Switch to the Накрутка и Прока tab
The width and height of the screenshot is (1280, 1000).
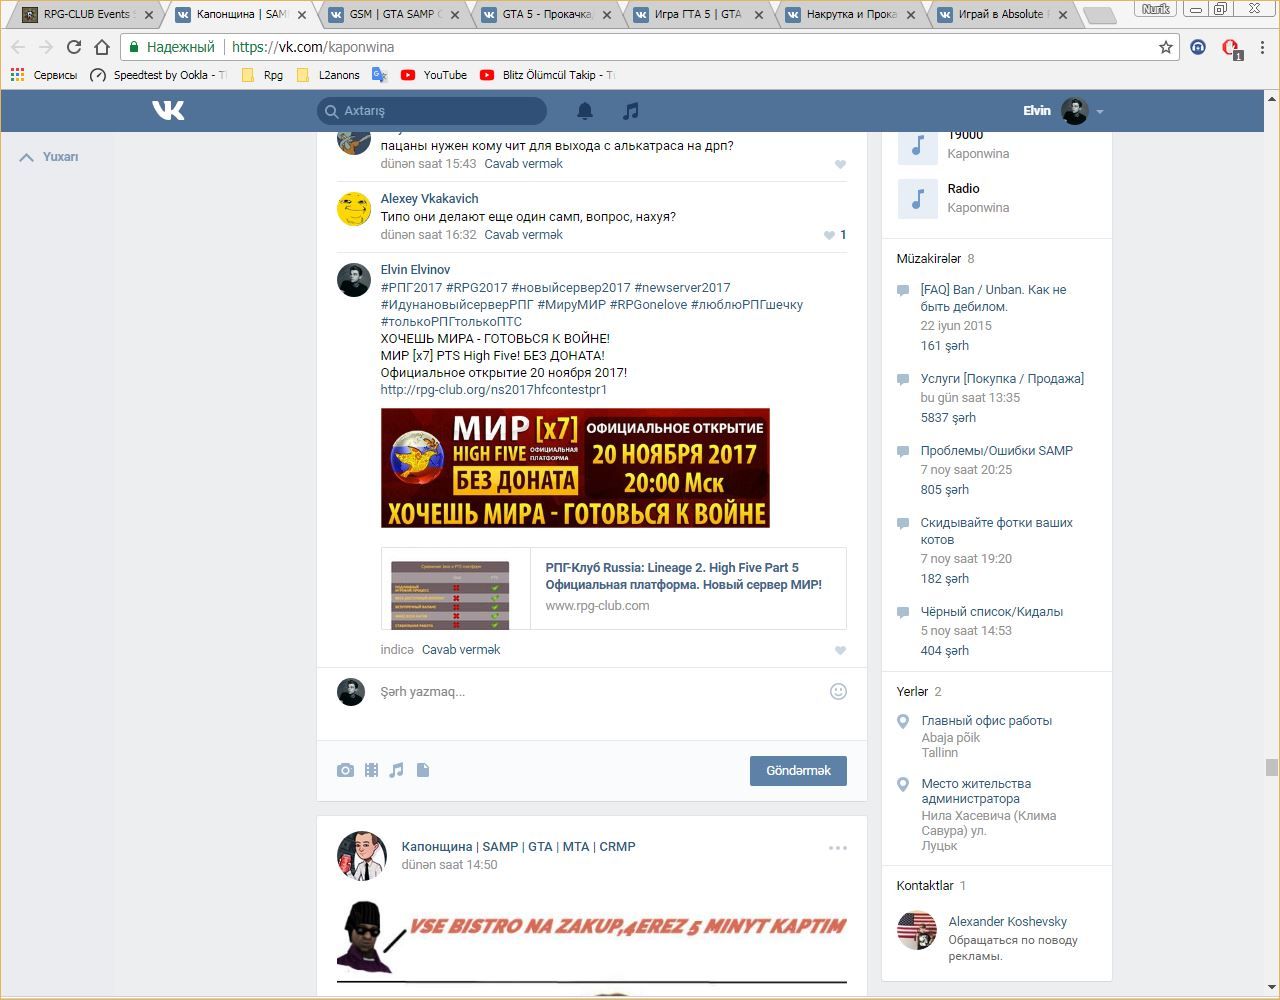(850, 15)
